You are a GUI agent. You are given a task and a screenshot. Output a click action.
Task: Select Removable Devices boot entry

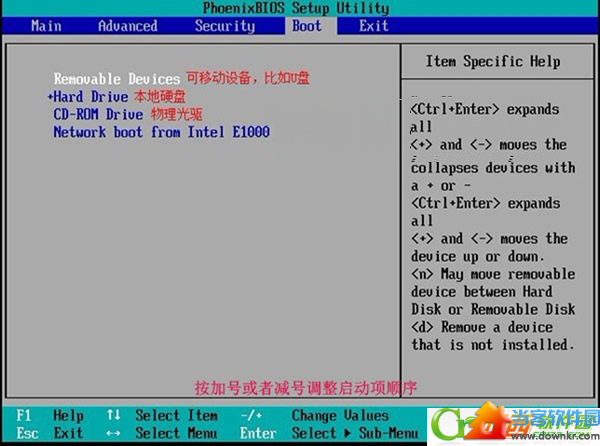click(x=117, y=79)
